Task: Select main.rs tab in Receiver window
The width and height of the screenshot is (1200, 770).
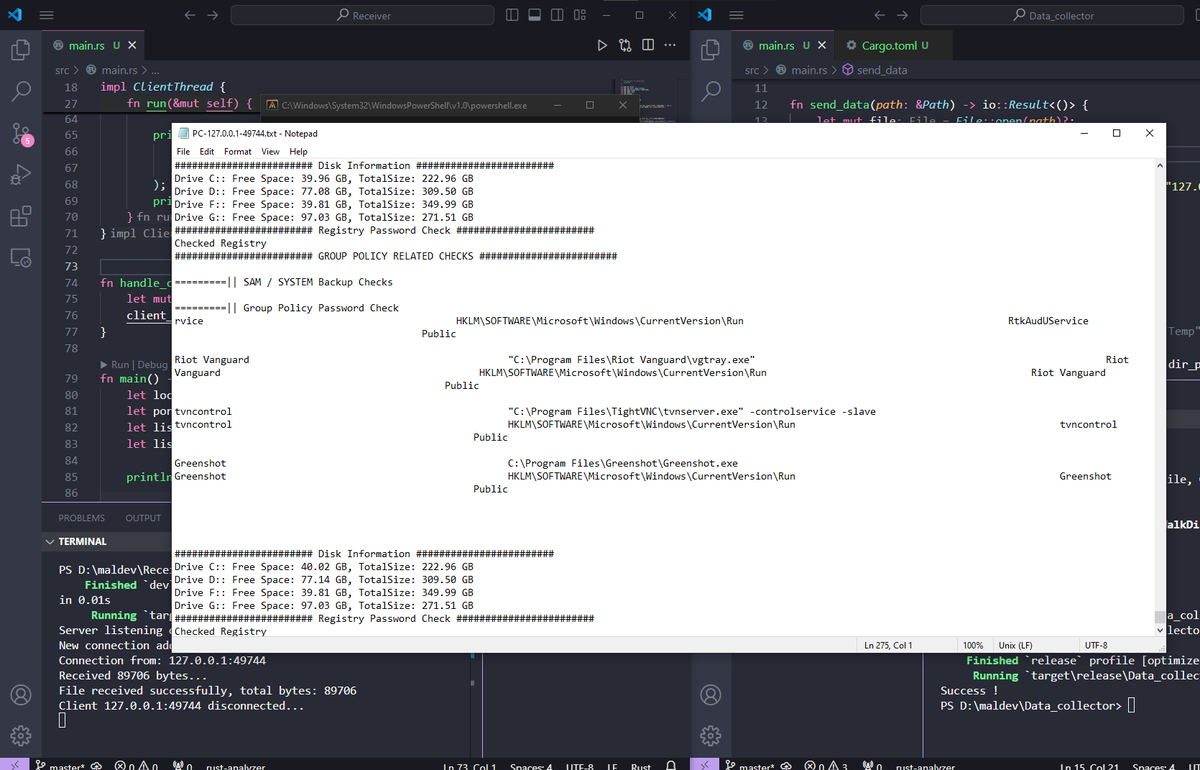Action: 93,46
